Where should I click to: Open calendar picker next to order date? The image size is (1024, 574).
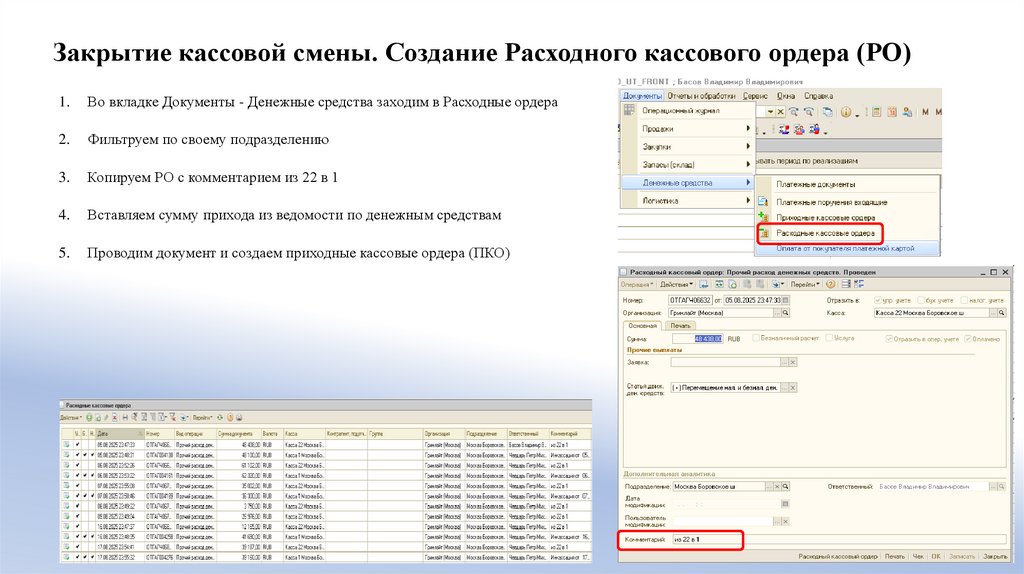coord(786,300)
